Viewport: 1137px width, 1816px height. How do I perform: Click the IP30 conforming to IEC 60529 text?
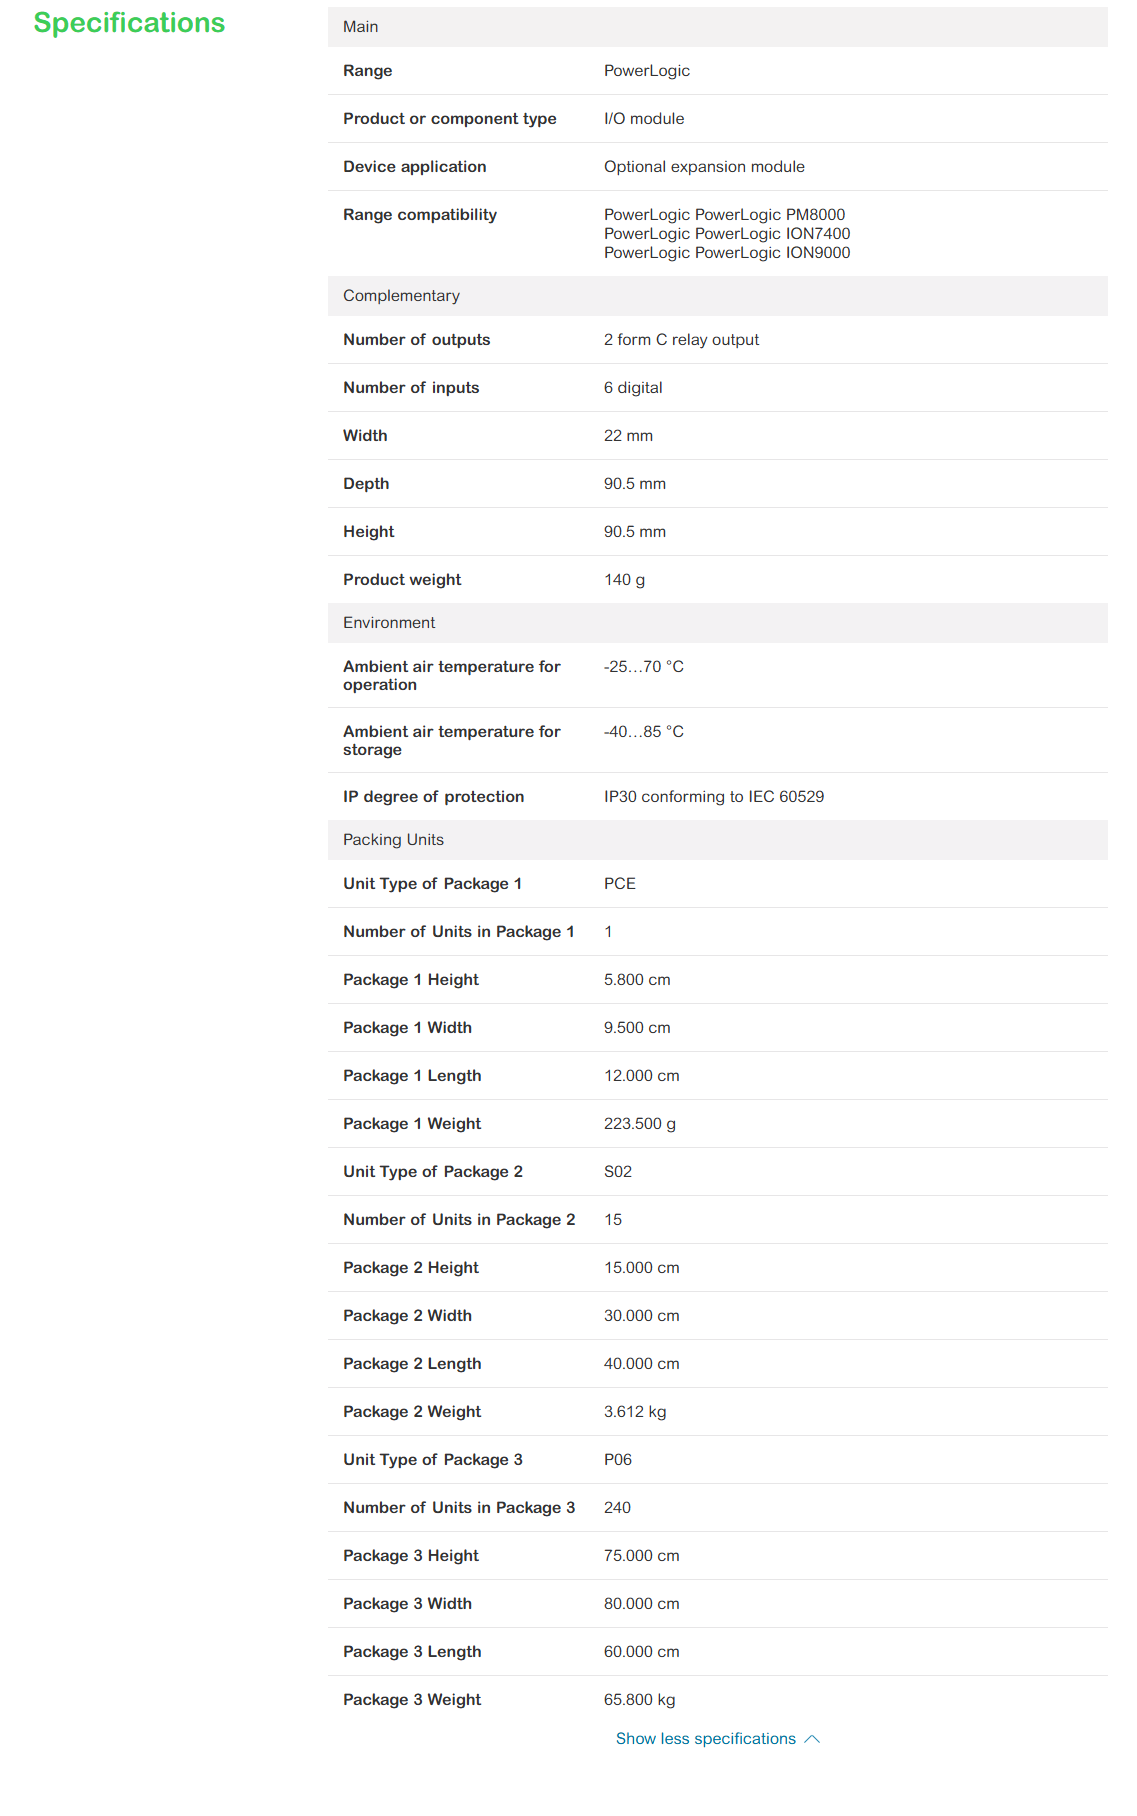point(714,797)
